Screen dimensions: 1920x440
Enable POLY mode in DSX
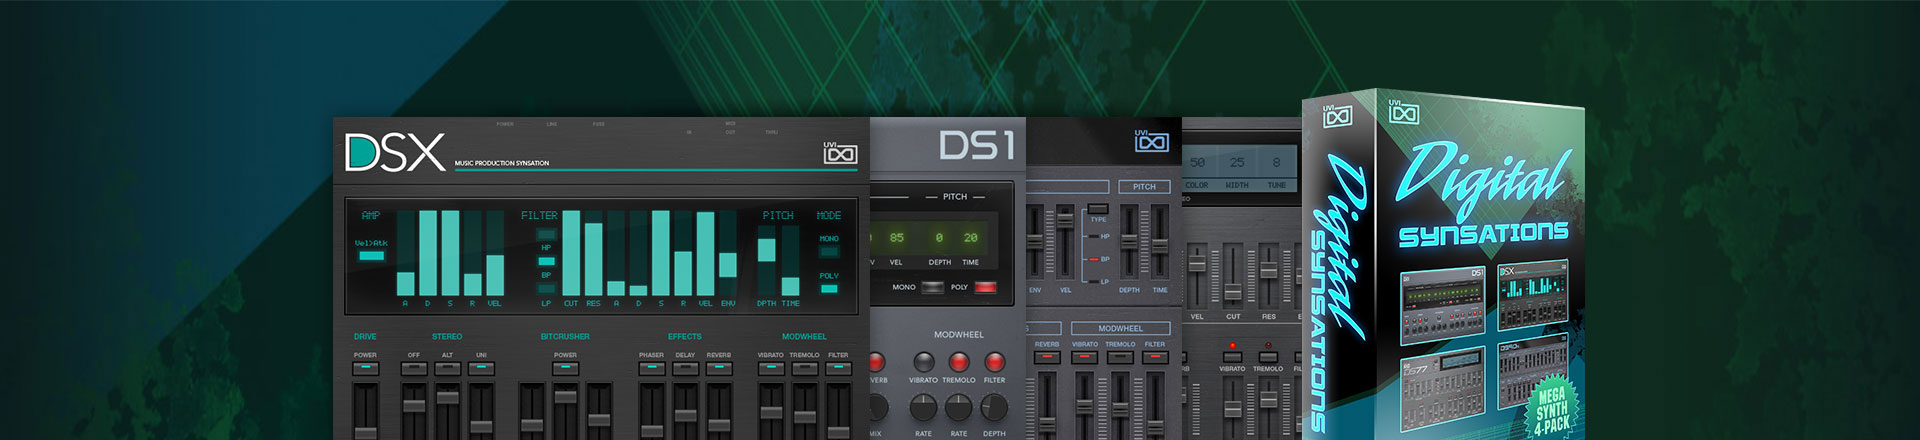pyautogui.click(x=829, y=289)
